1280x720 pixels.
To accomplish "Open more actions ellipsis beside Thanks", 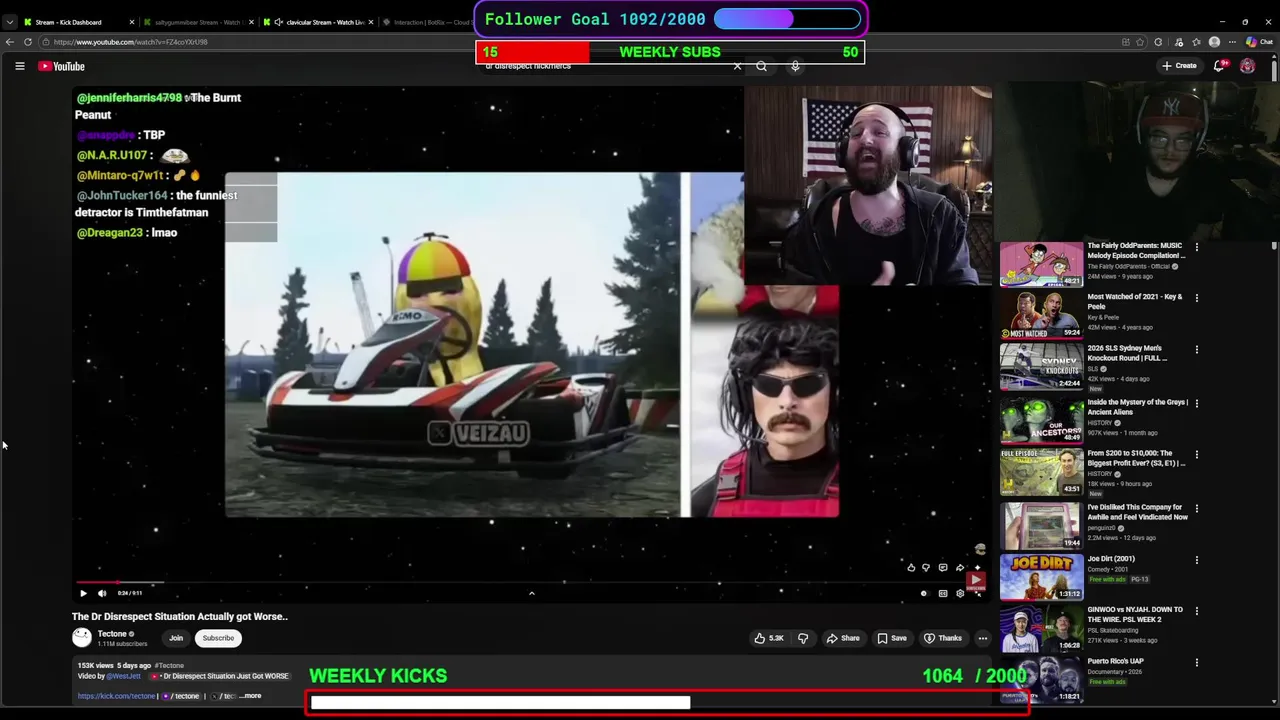I will click(x=983, y=638).
